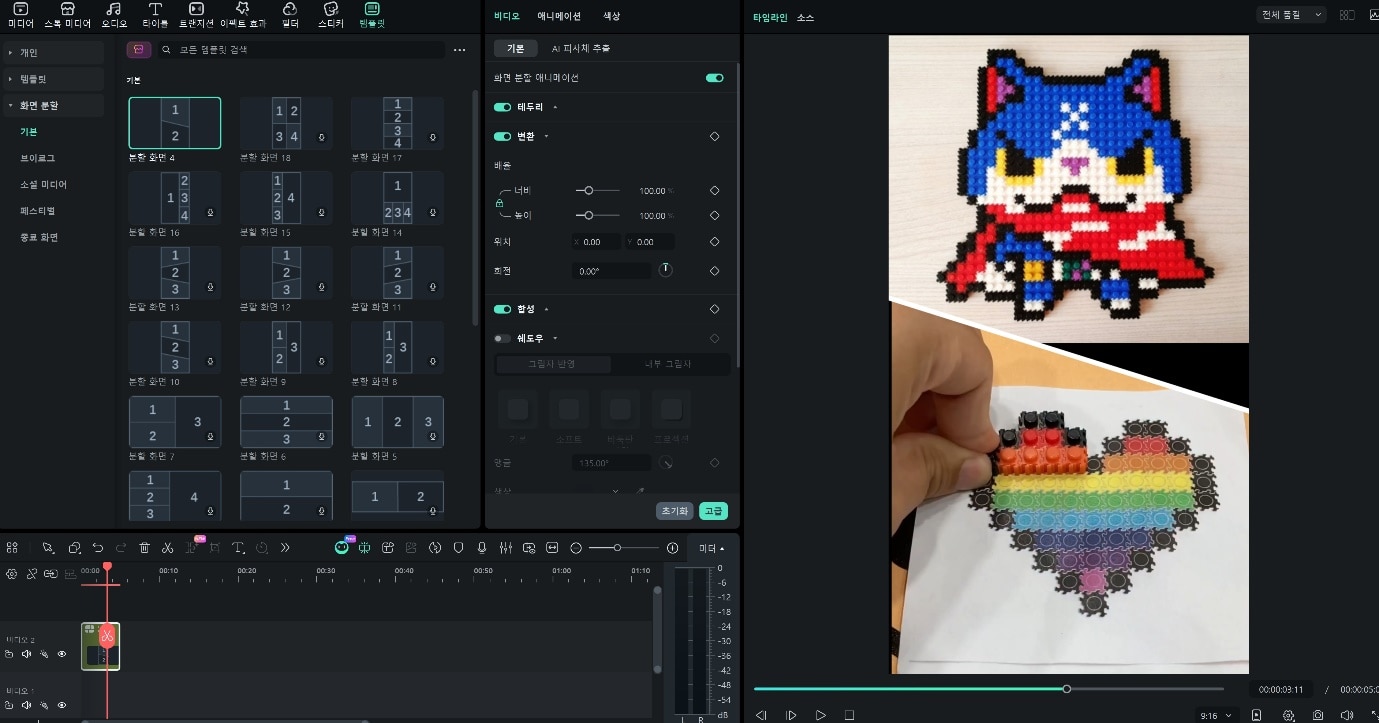Image resolution: width=1379 pixels, height=723 pixels.
Task: Stop preview playback with square button
Action: pyautogui.click(x=849, y=716)
